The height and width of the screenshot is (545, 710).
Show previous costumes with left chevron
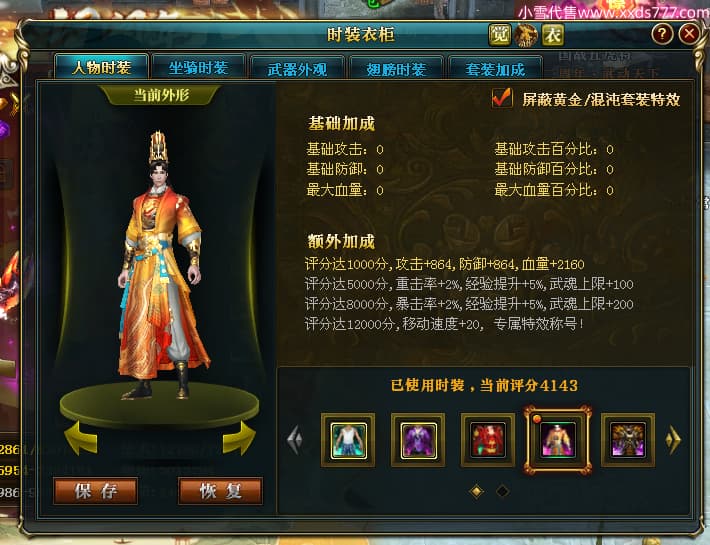[x=295, y=440]
